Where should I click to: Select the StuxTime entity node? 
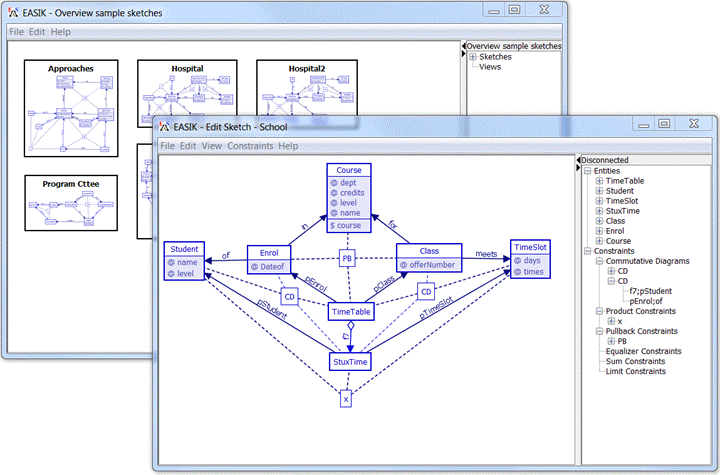click(350, 362)
